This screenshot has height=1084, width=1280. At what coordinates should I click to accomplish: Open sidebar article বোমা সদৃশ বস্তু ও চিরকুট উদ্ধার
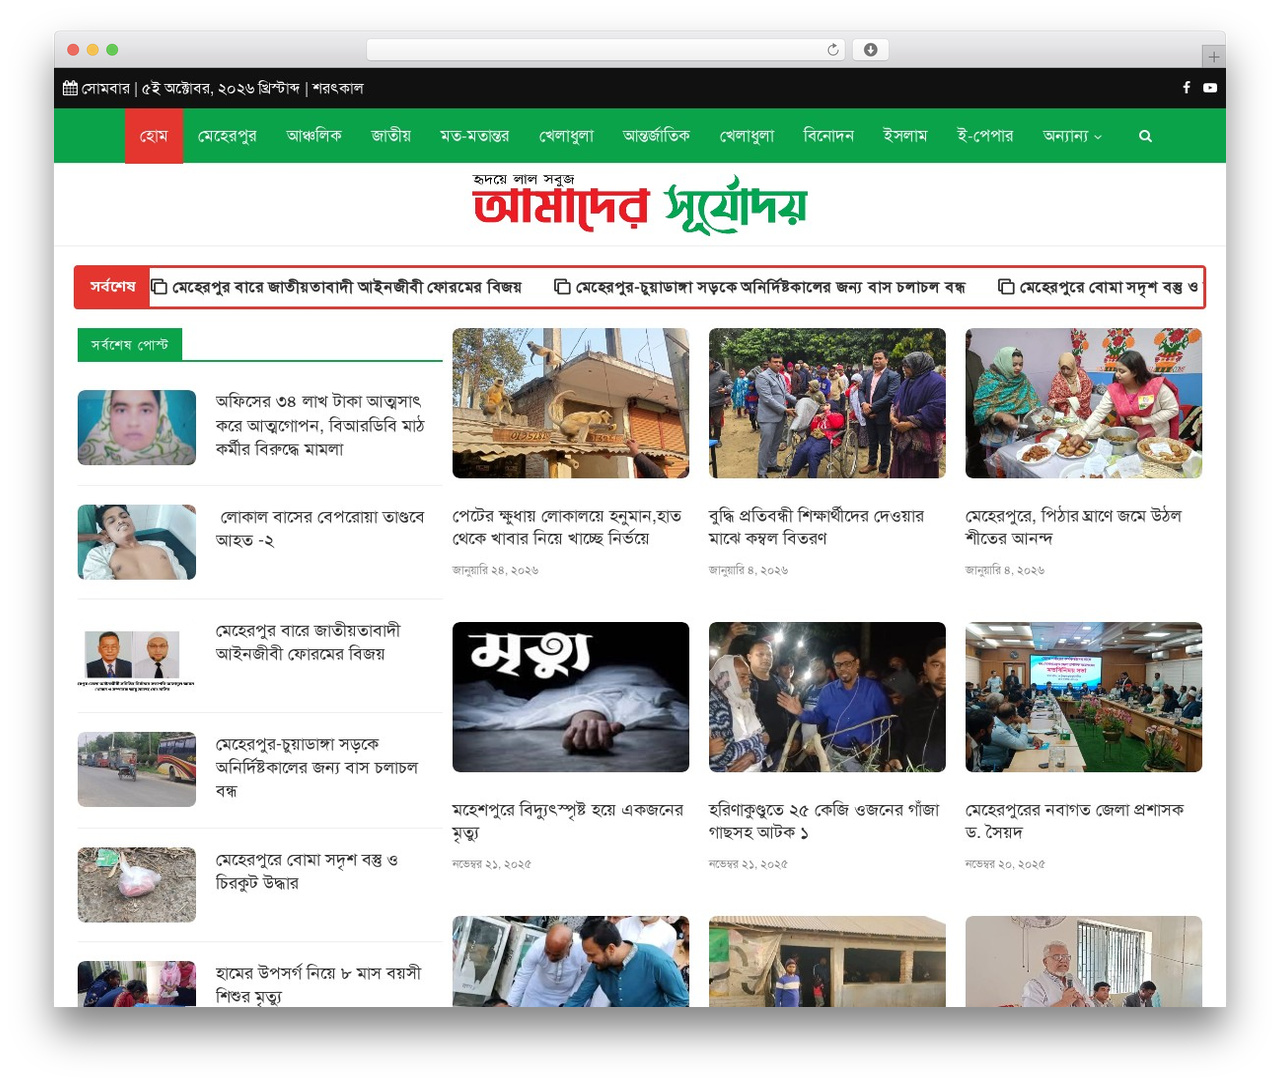tap(307, 871)
